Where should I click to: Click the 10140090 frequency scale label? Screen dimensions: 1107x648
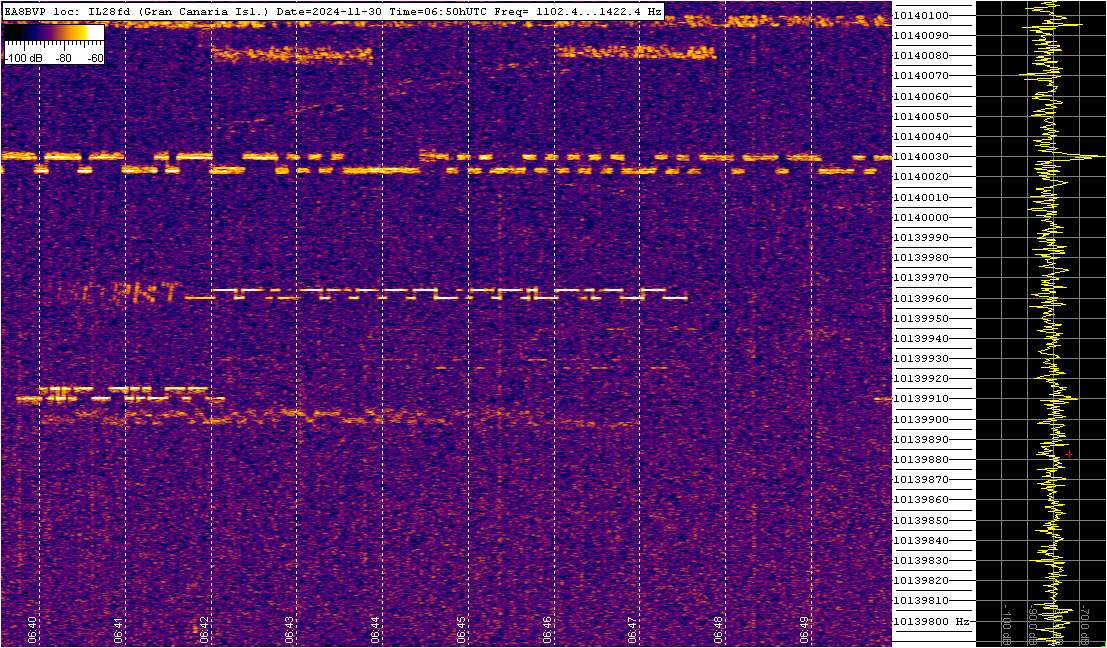coord(921,35)
